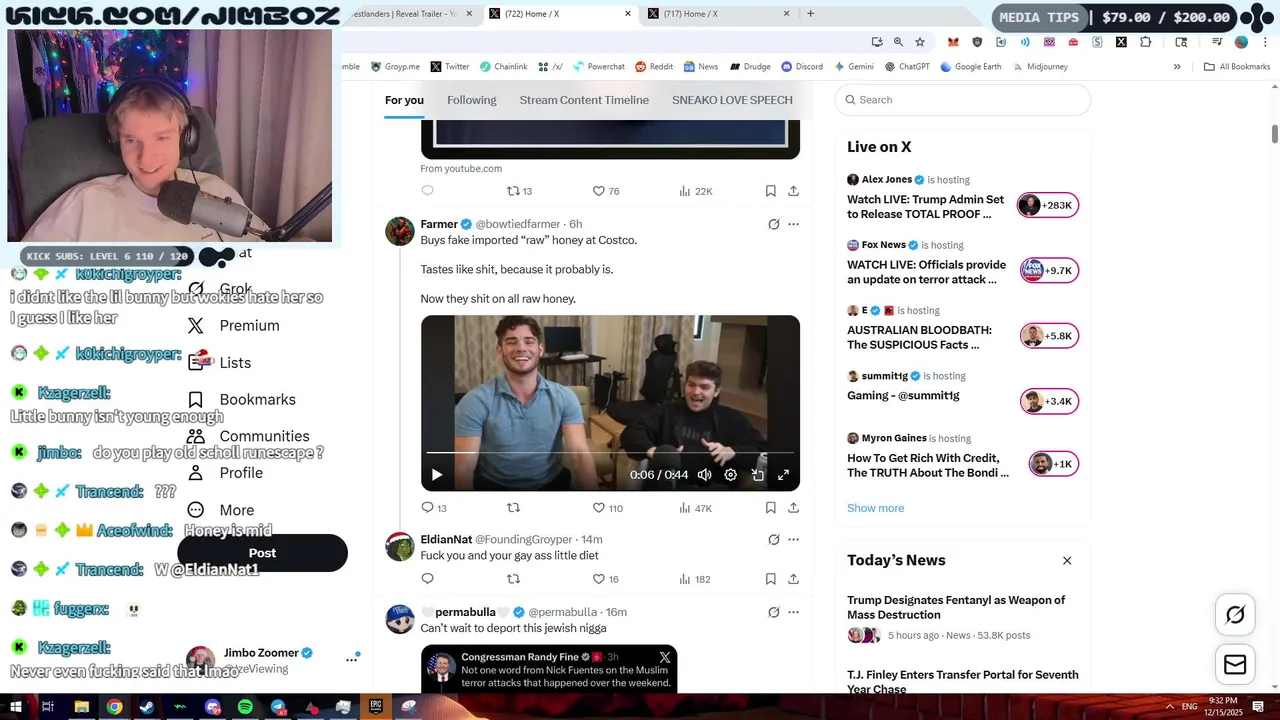Open Communities in the sidebar
1280x720 pixels.
point(248,436)
